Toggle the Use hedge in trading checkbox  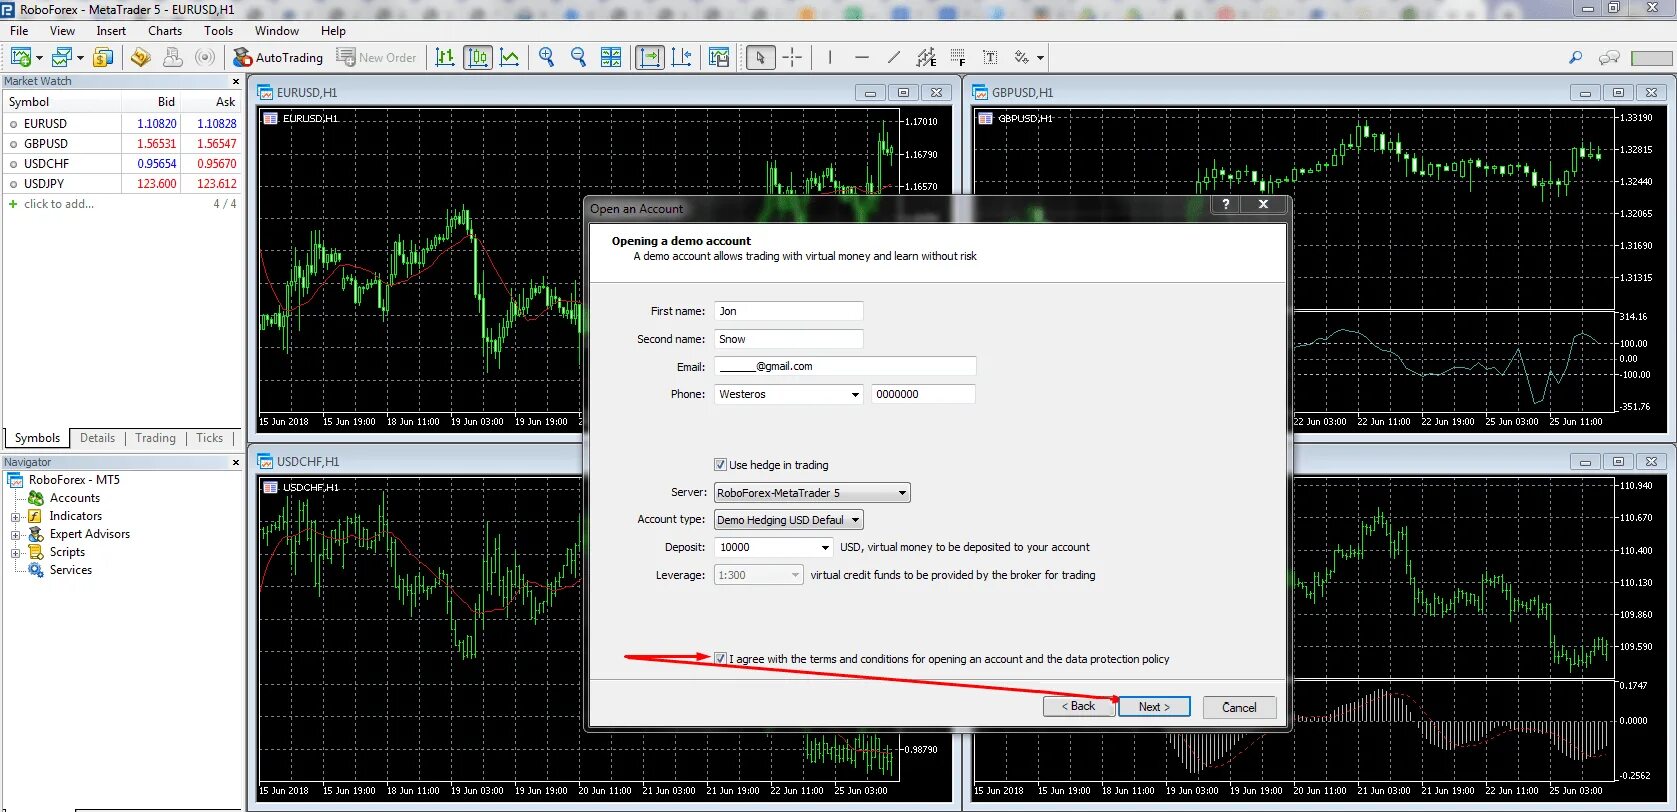(720, 465)
